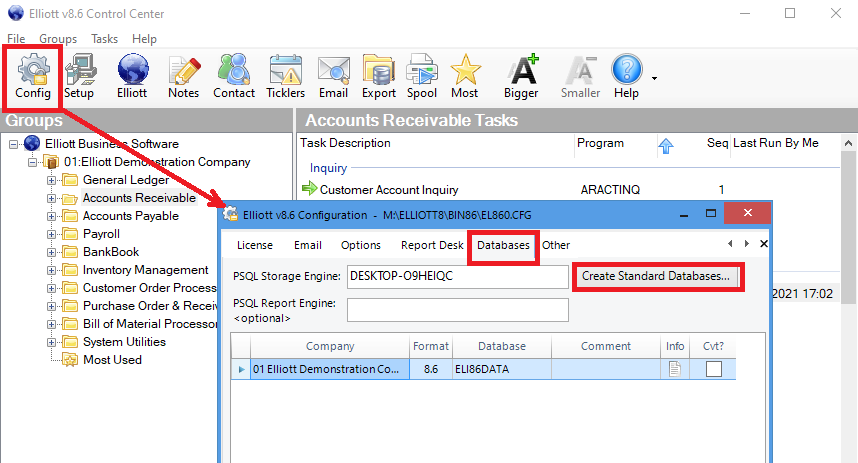The height and width of the screenshot is (463, 858).
Task: Expand the General Ledger folder
Action: [51, 181]
